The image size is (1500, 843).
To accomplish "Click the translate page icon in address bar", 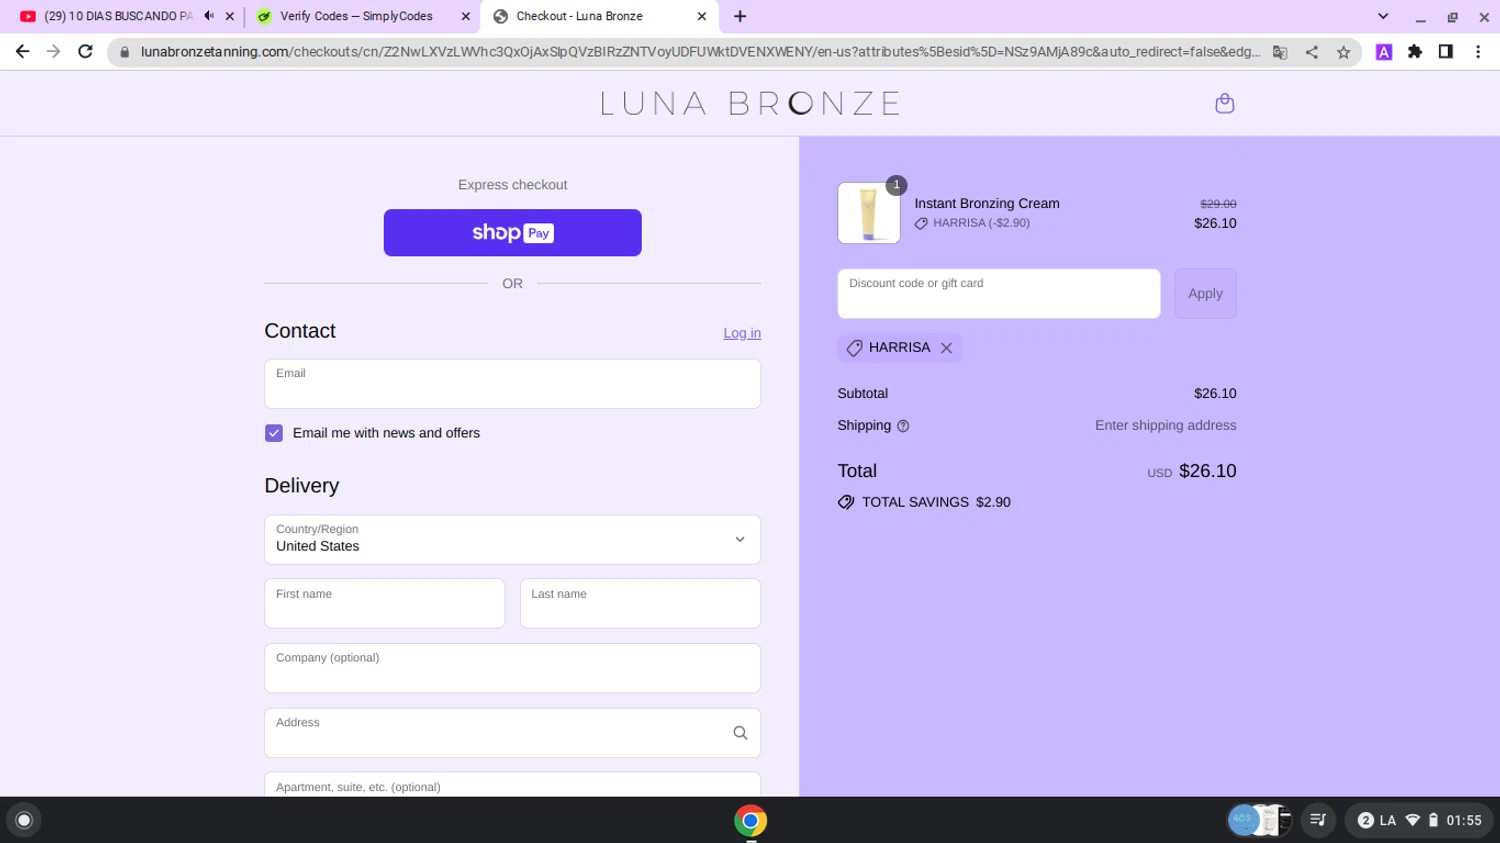I will [x=1279, y=52].
